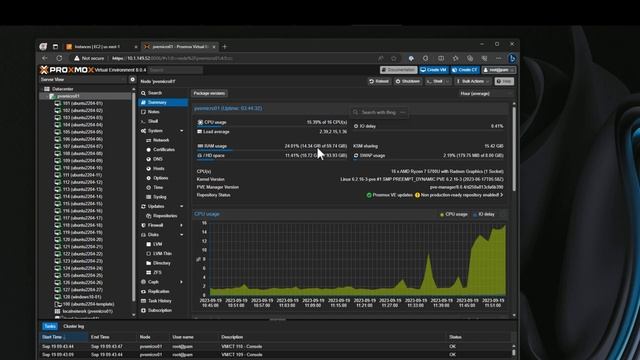Switch to the Tasks tab
This screenshot has width=640, height=360.
tap(50, 326)
